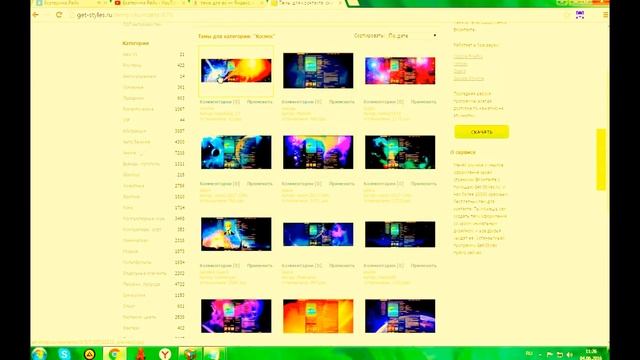Open the sort dropdown set to 'По дате'
Viewport: 640px width, 360px height.
[x=412, y=36]
